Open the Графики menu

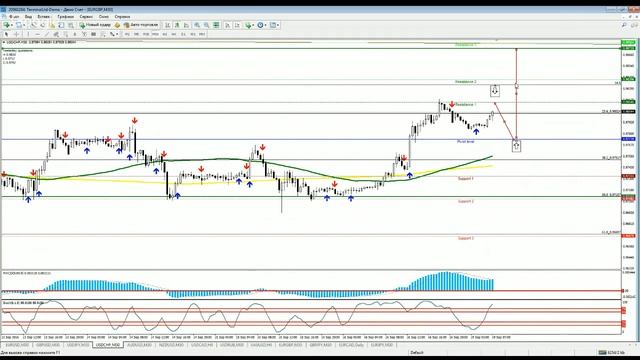(x=65, y=17)
